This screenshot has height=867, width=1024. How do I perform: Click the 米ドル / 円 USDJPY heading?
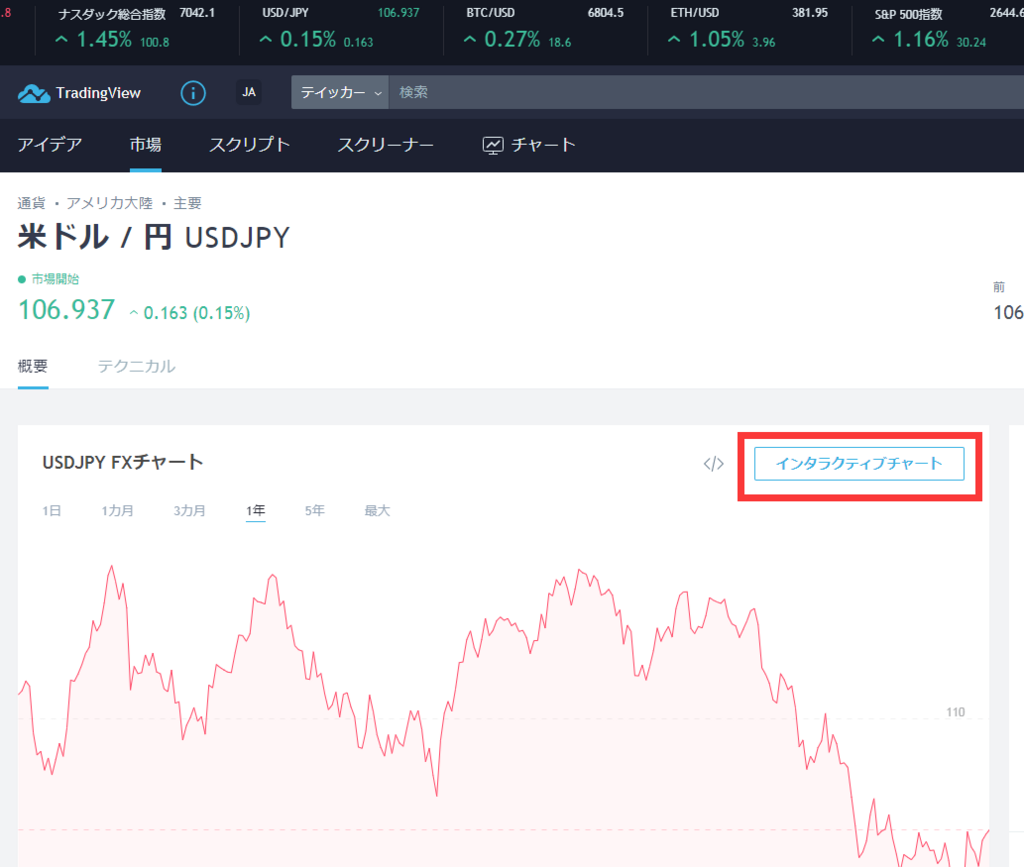click(153, 236)
